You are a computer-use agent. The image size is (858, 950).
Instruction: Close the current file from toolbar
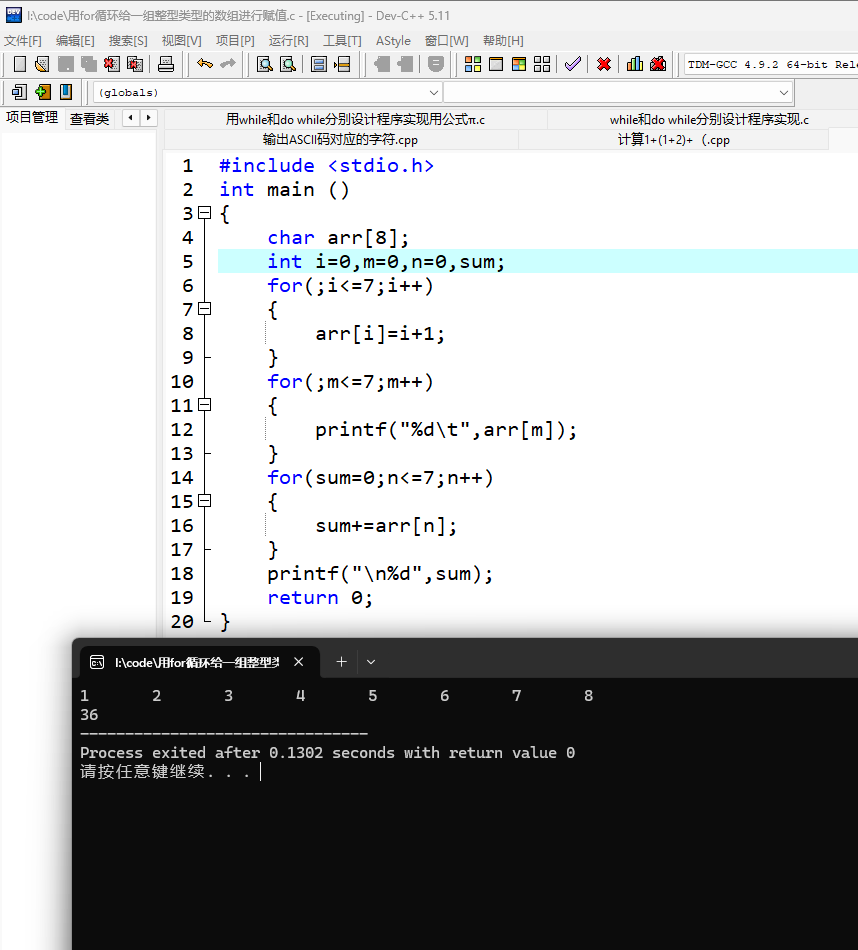coord(111,64)
